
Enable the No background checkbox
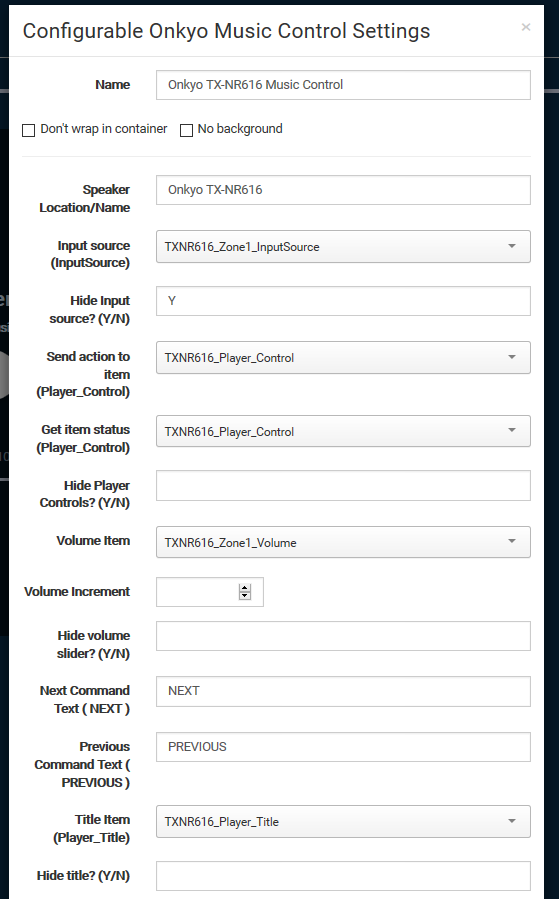point(186,130)
